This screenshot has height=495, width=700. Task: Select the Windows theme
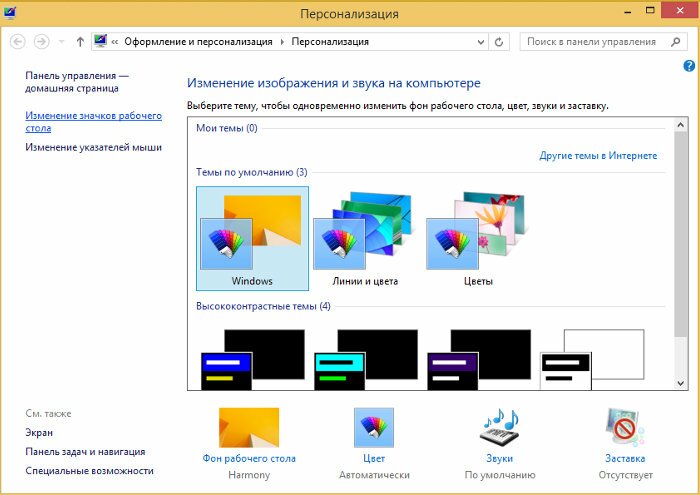[x=252, y=238]
